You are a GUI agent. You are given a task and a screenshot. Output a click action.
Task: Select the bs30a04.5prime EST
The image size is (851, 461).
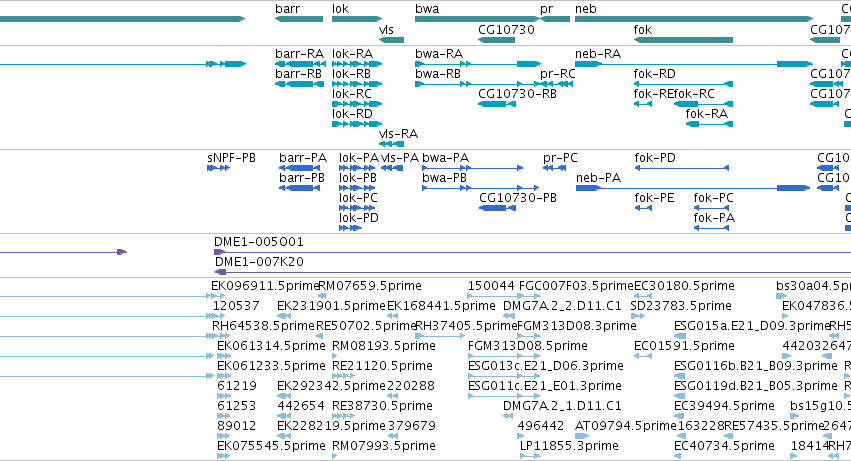click(781, 296)
